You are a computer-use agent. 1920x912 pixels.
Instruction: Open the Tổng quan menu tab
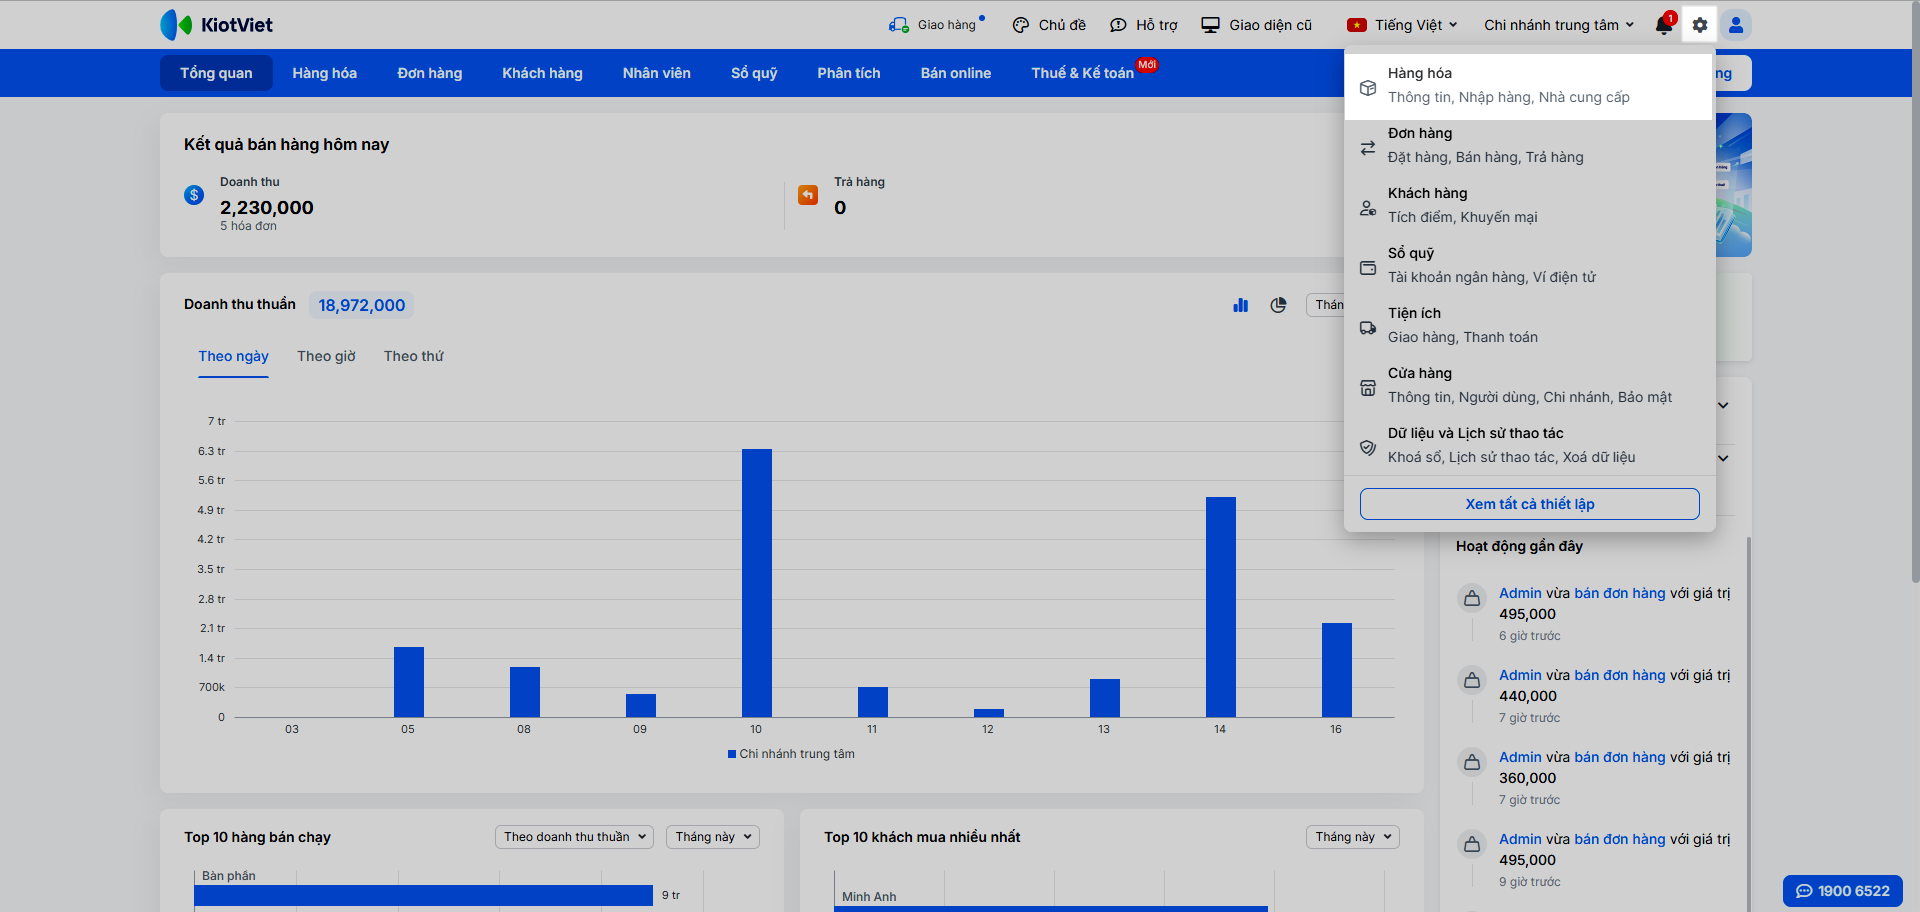[216, 73]
